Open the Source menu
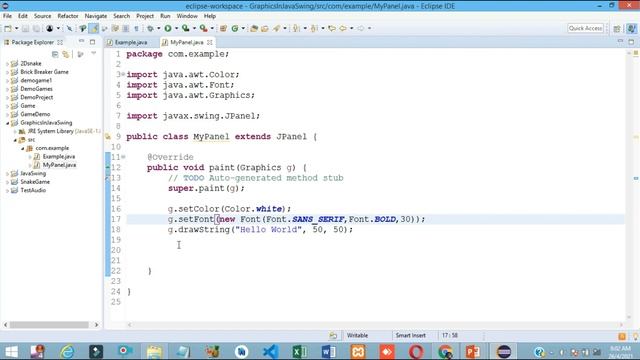Viewport: 640px width, 360px height. [42, 16]
